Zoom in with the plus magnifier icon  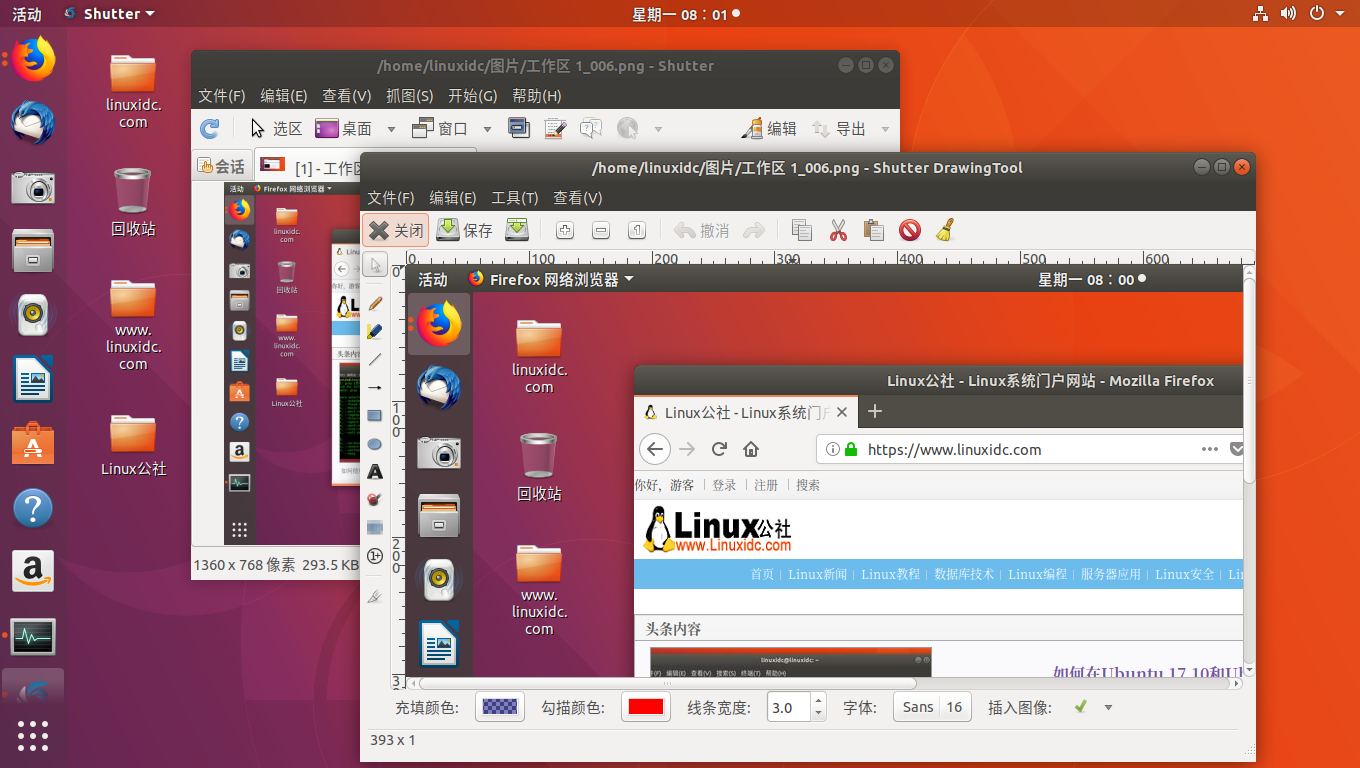click(565, 231)
